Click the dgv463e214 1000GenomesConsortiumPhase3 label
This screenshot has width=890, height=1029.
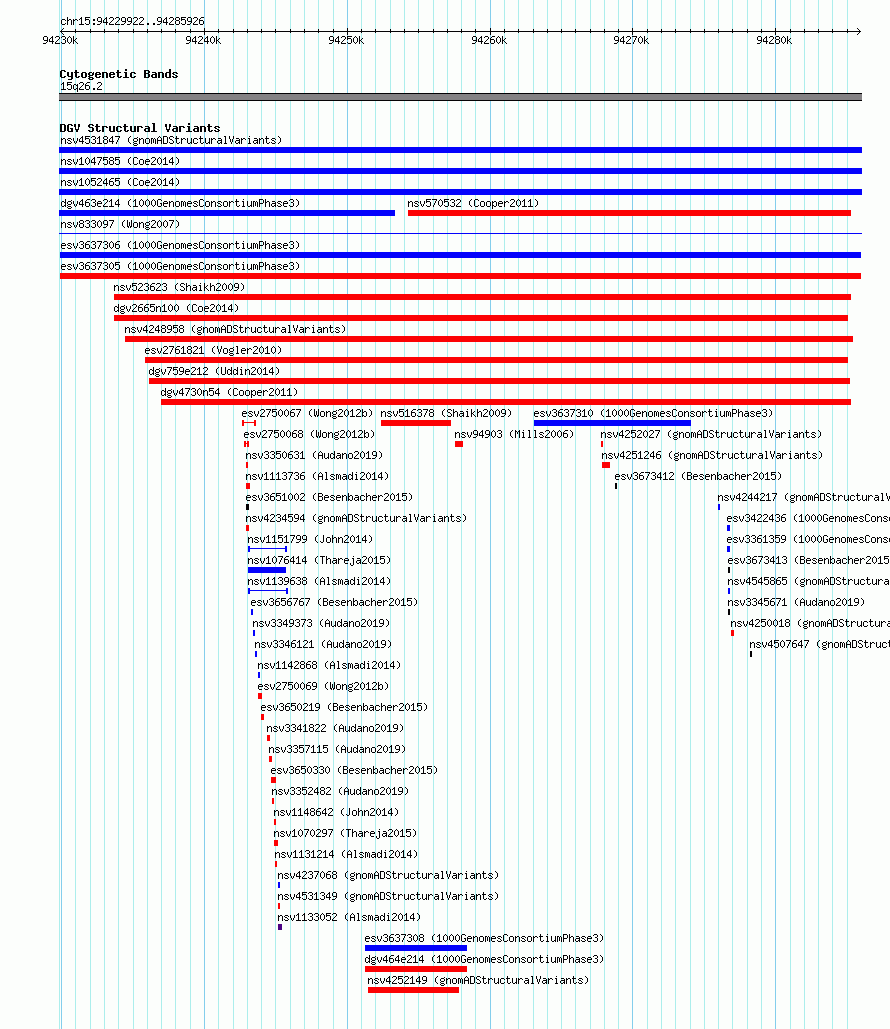pos(180,203)
